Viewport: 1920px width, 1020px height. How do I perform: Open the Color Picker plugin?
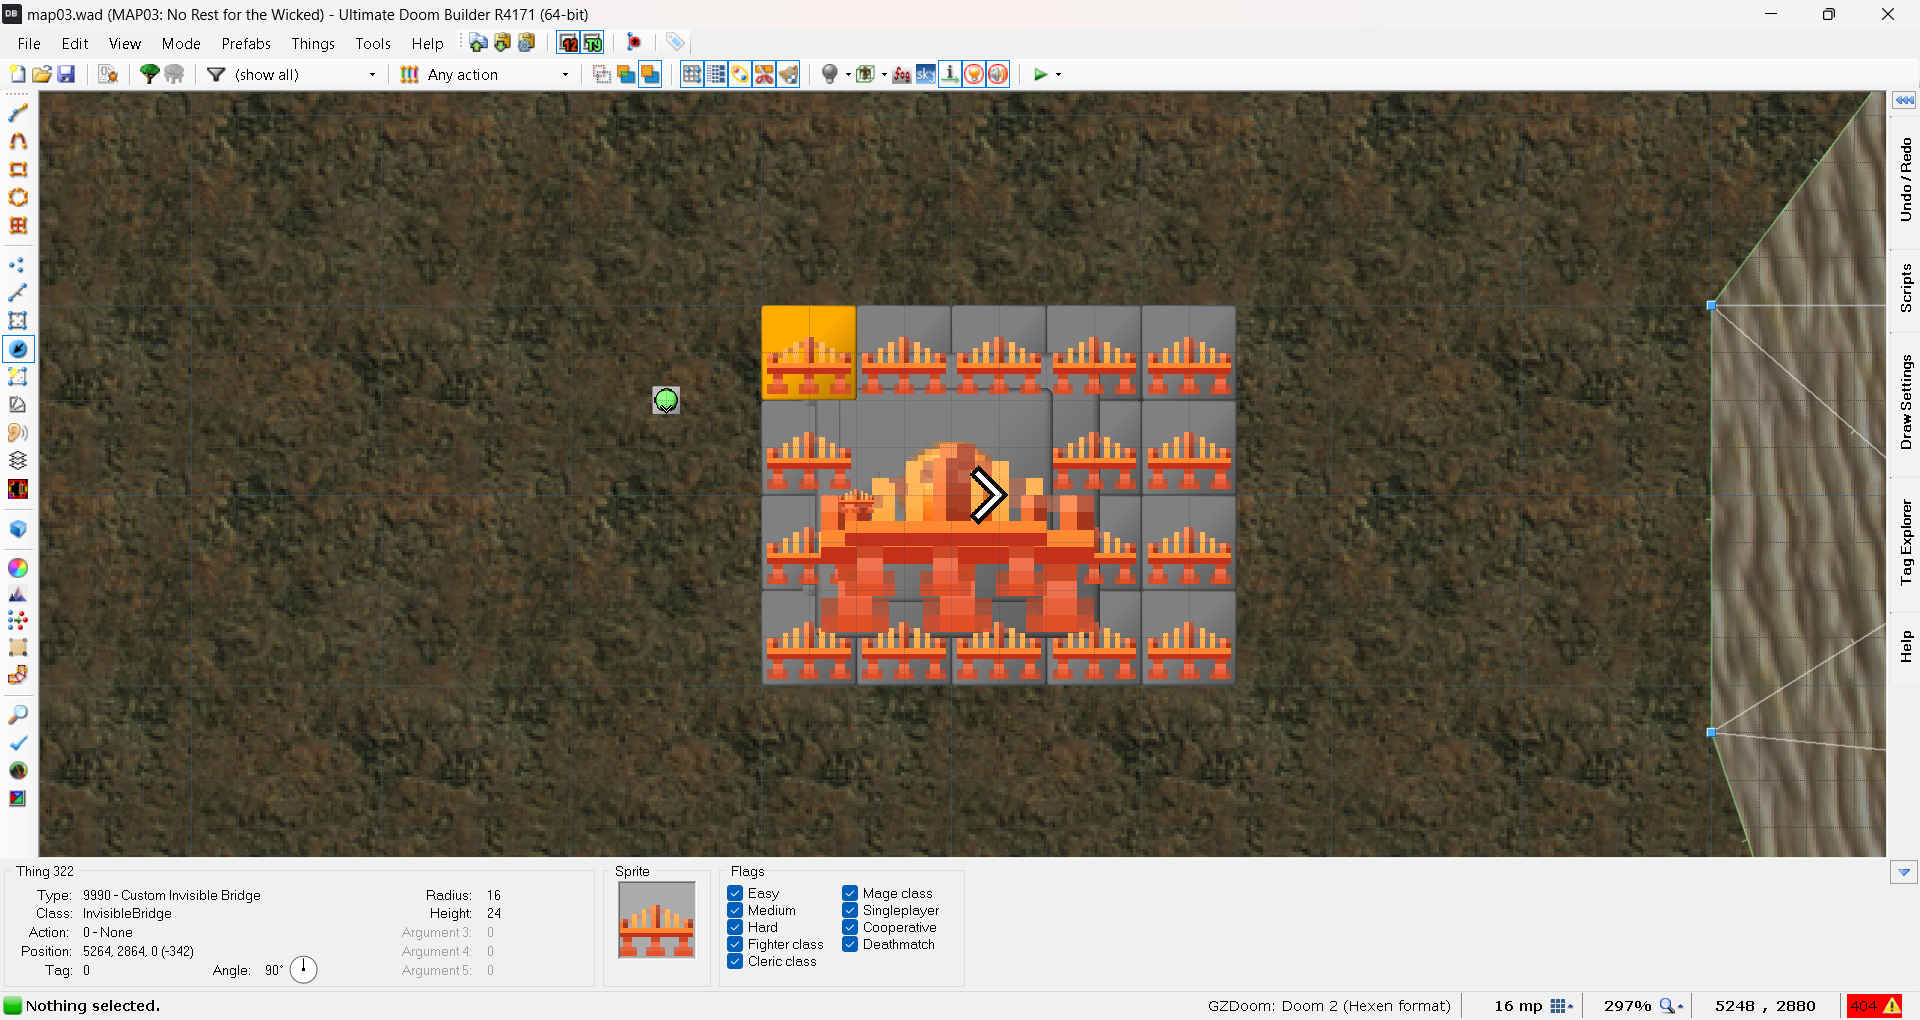(18, 568)
